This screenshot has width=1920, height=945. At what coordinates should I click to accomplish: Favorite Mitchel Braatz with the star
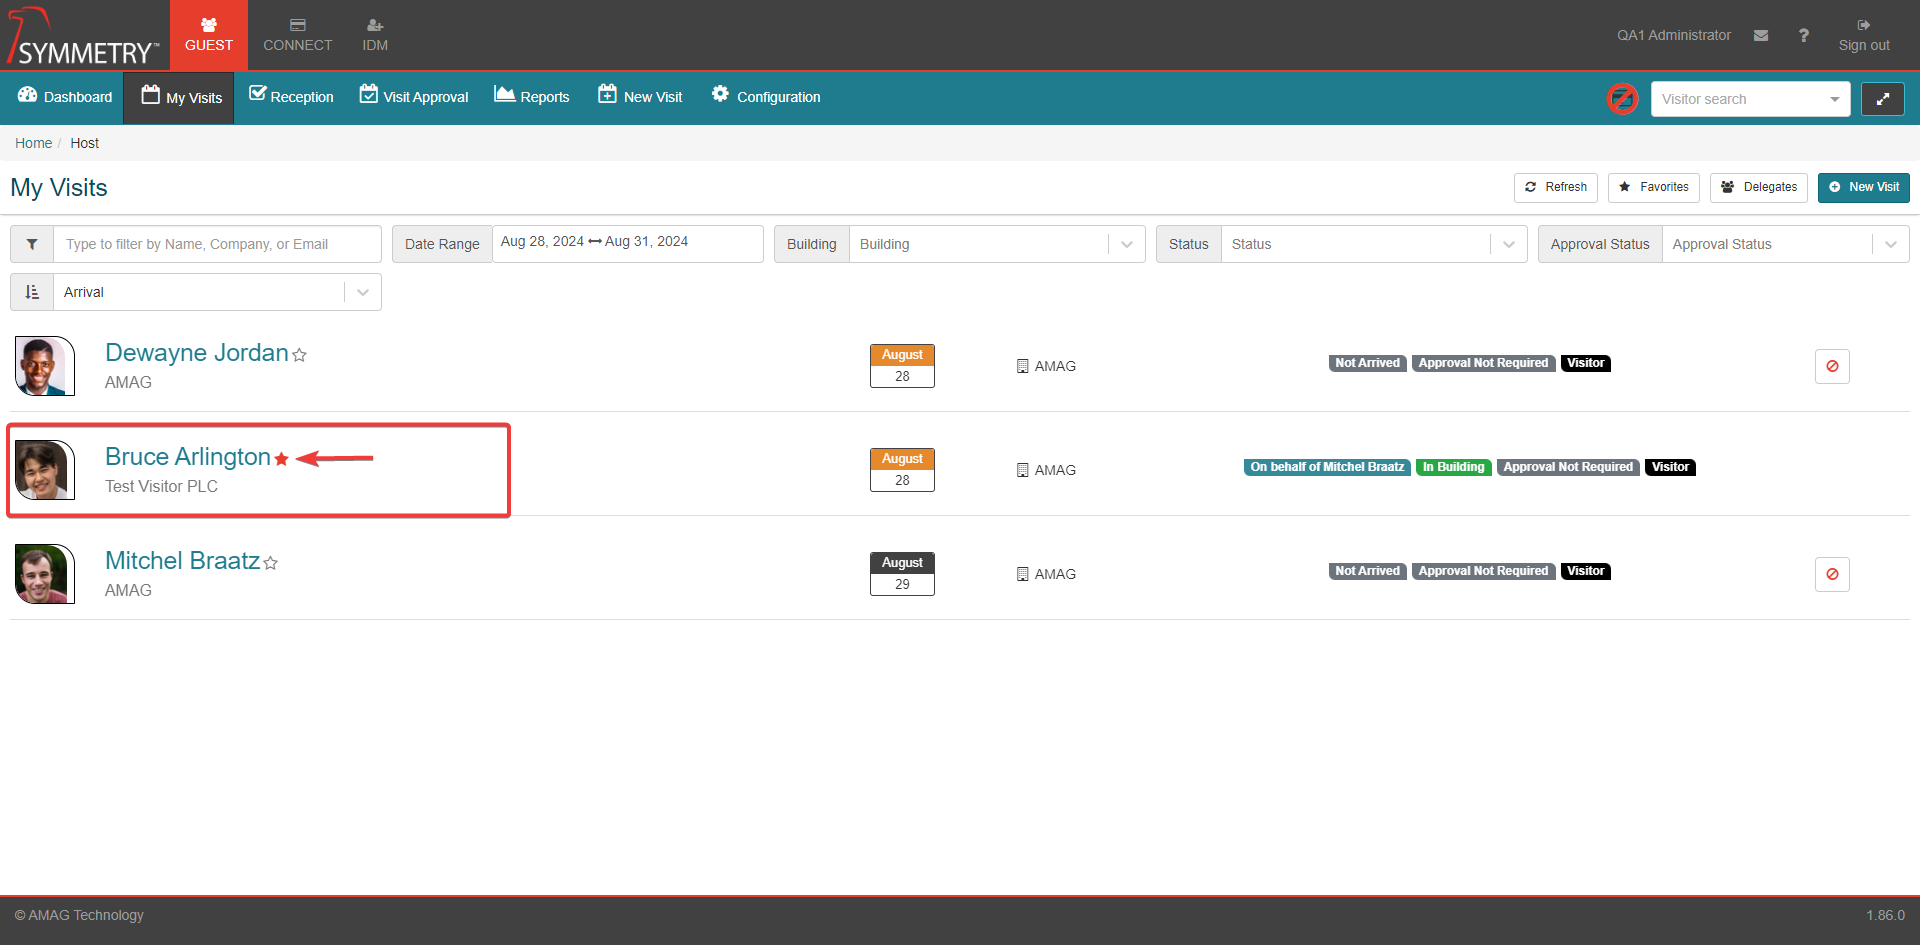pyautogui.click(x=270, y=563)
